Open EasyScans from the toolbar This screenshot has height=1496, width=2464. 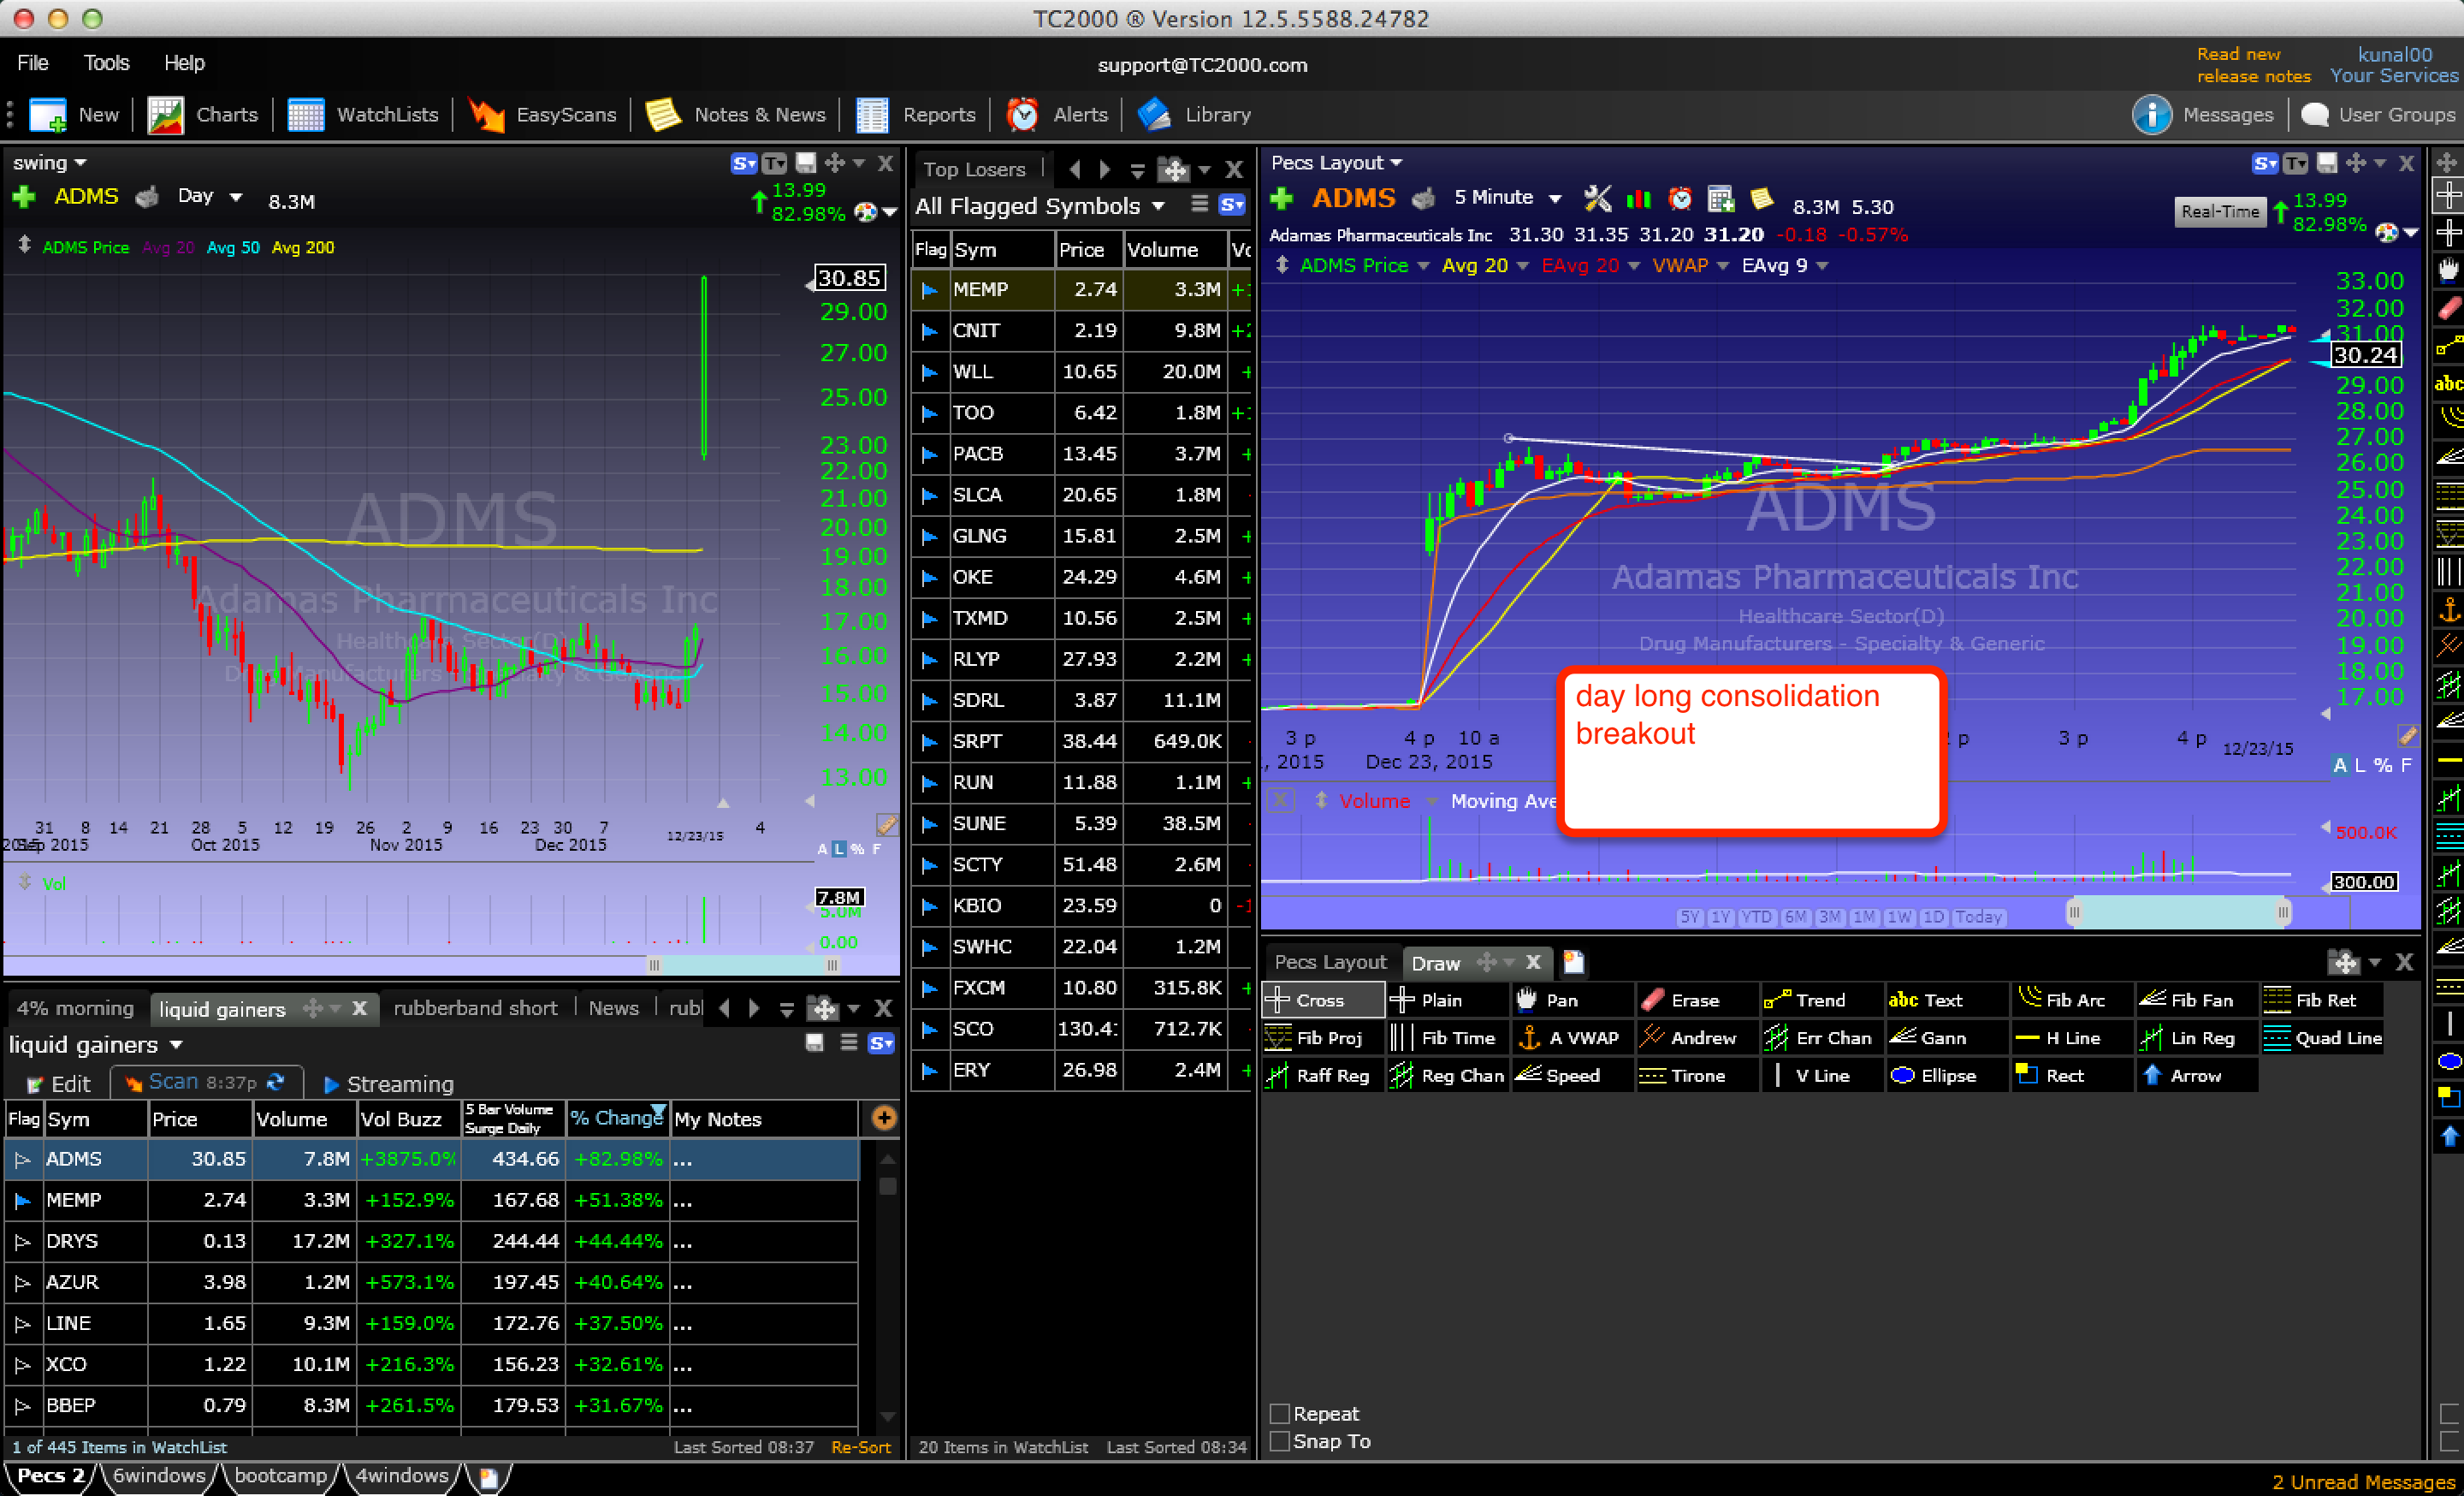click(542, 114)
